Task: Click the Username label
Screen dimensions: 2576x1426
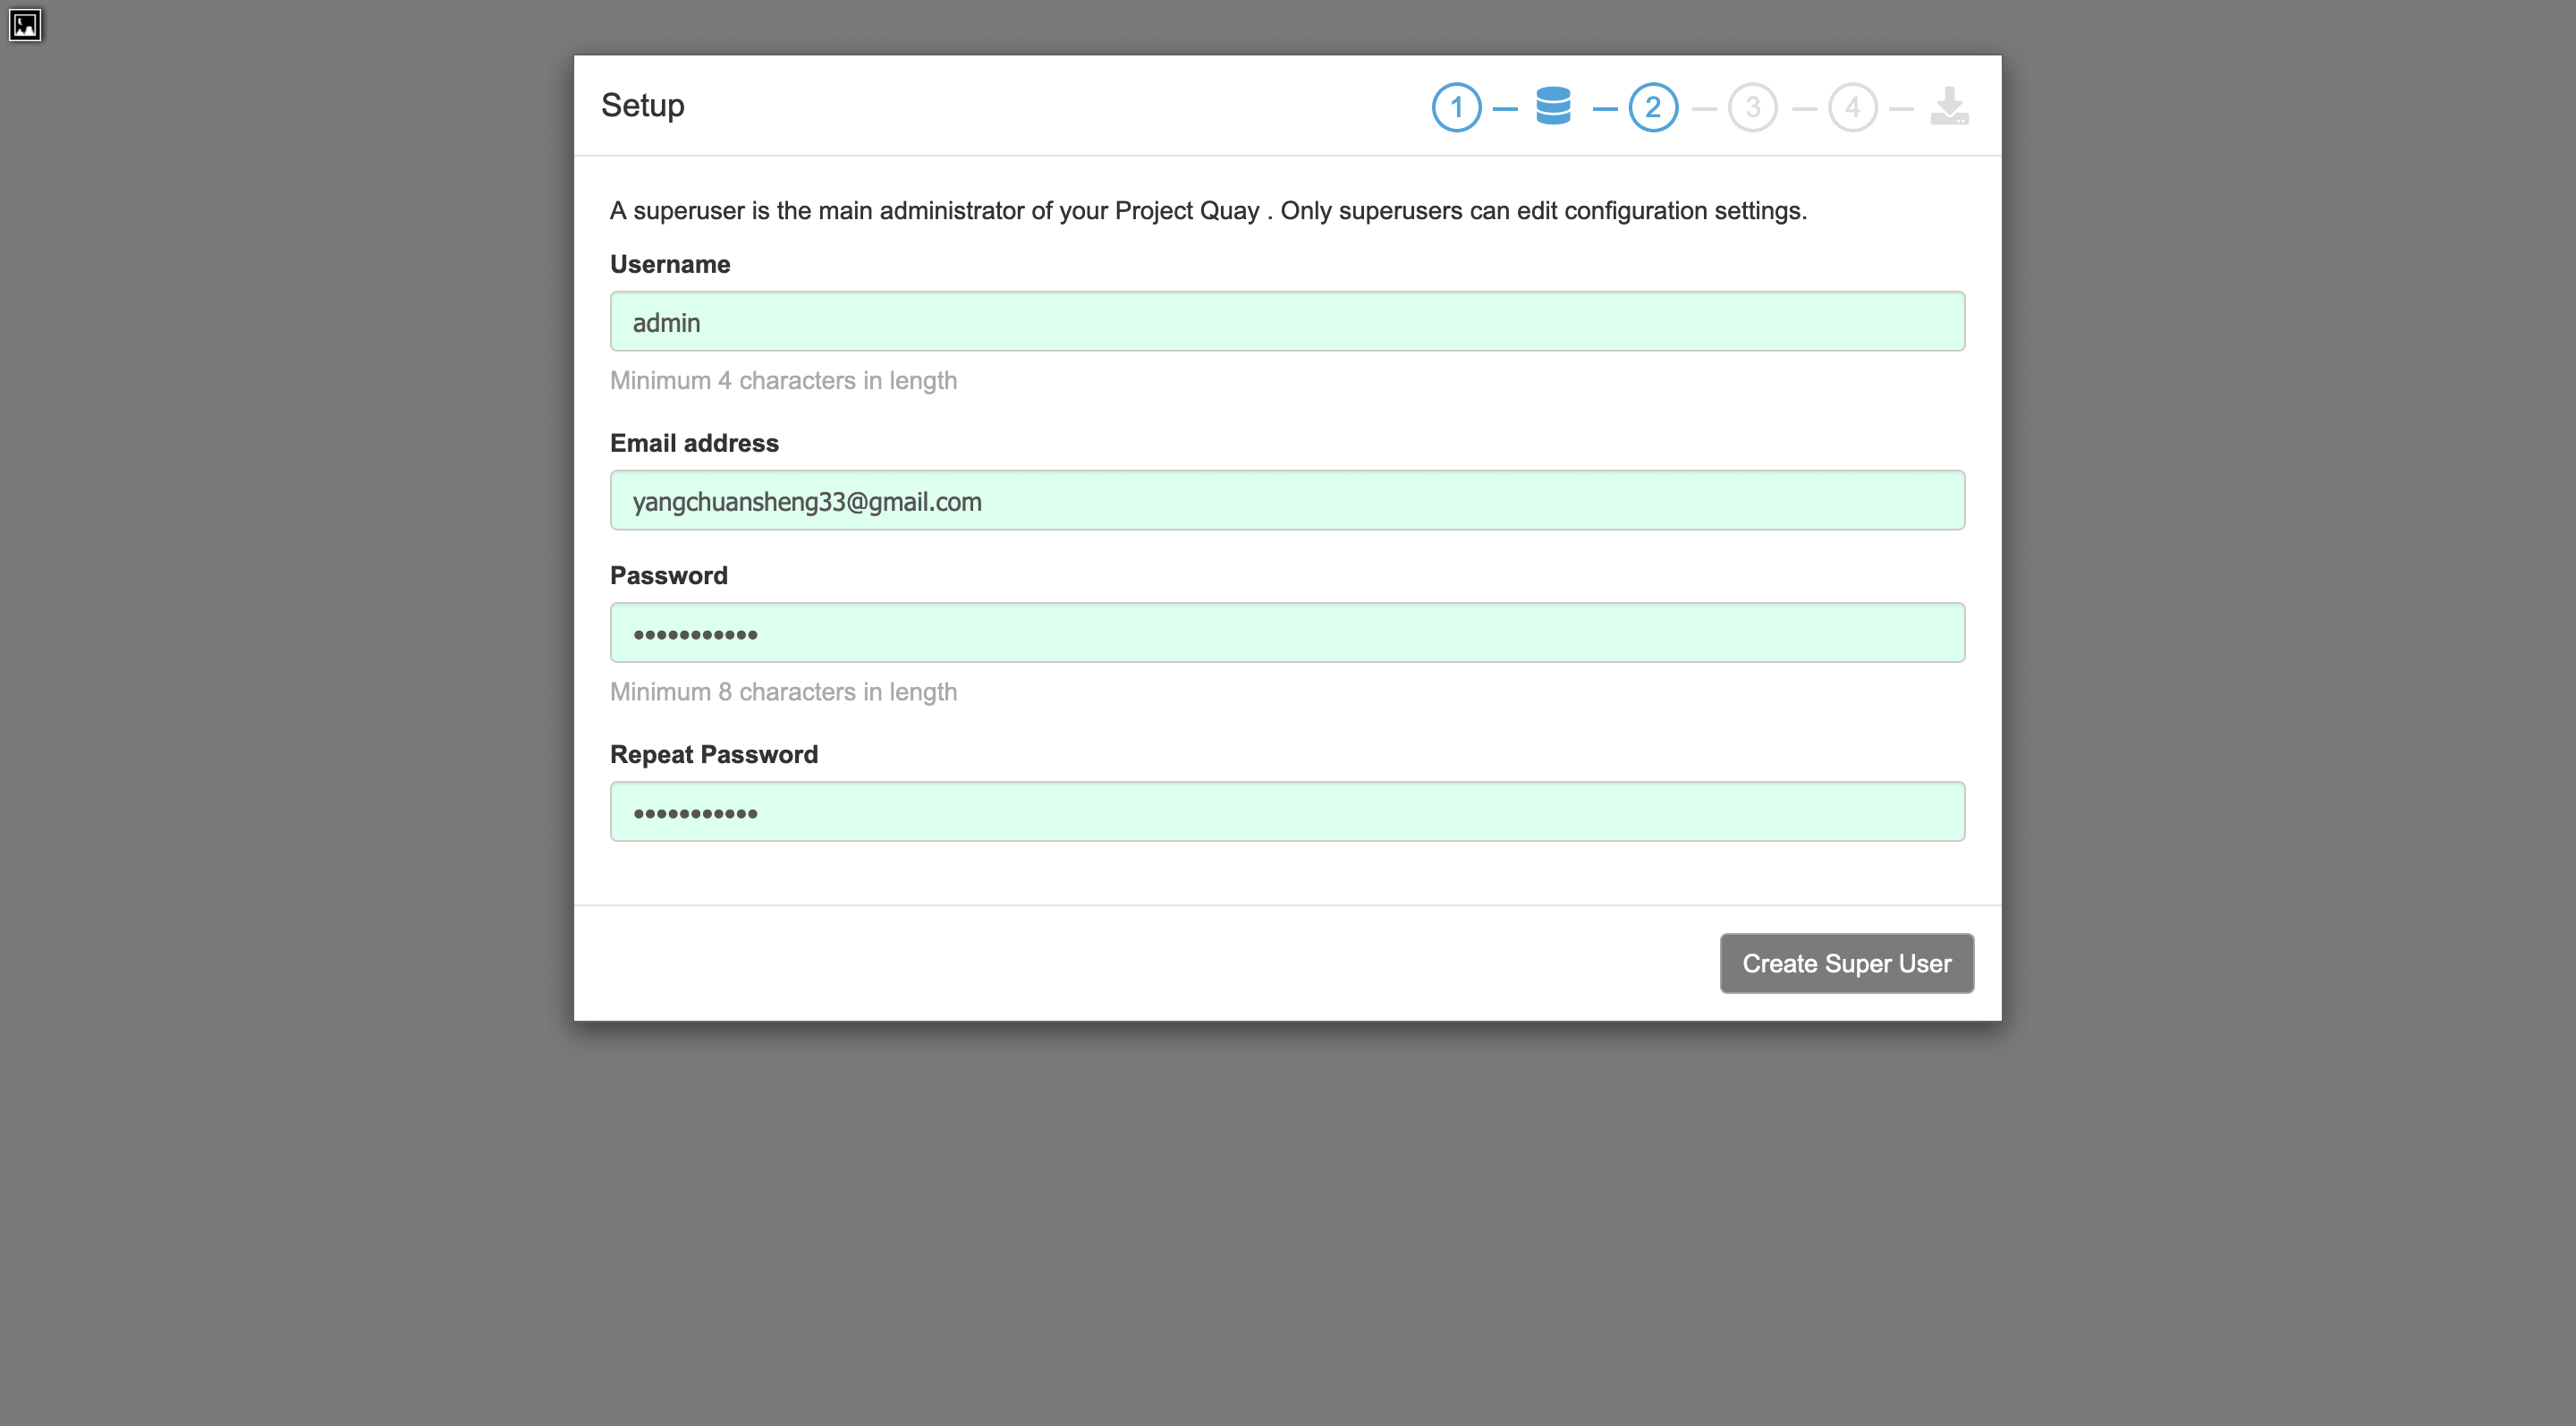Action: [x=670, y=264]
